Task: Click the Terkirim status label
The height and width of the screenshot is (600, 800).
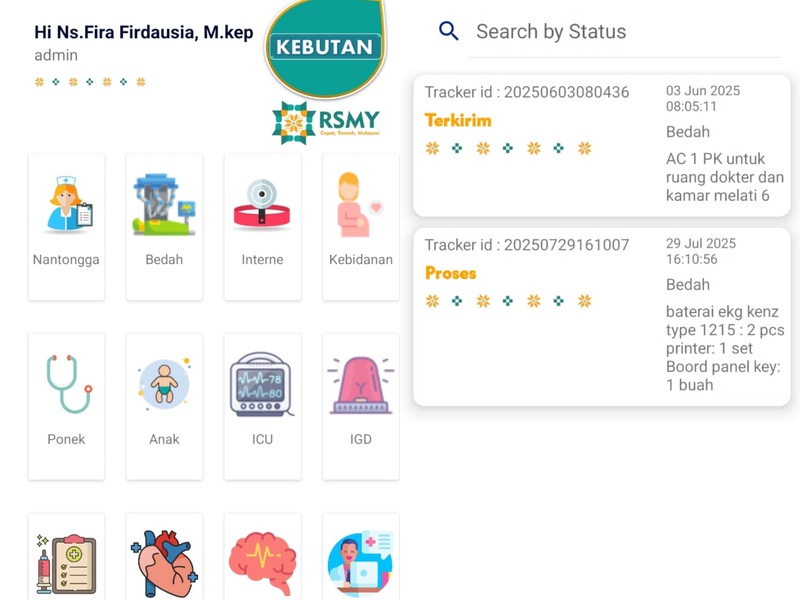Action: pos(458,120)
